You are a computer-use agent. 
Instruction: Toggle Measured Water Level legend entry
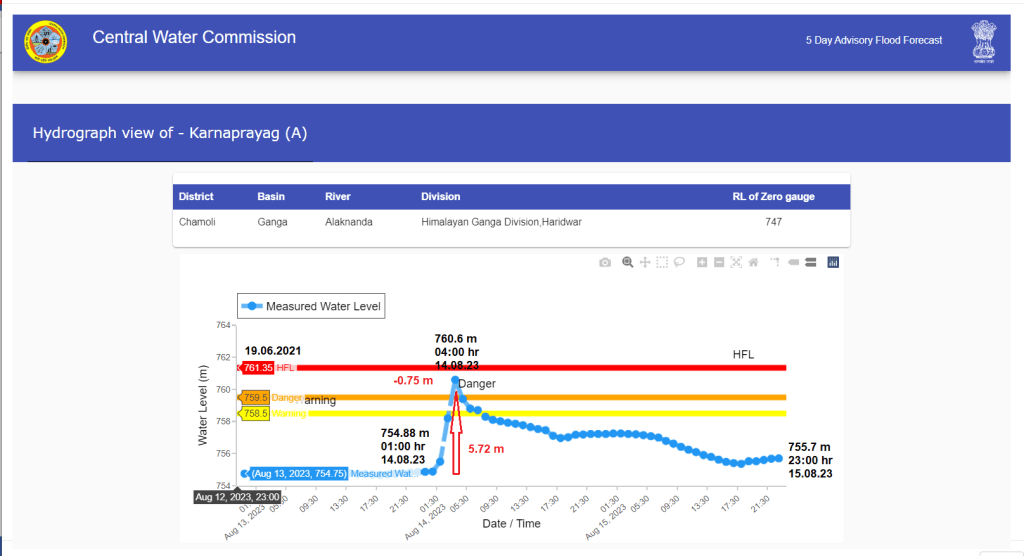310,306
